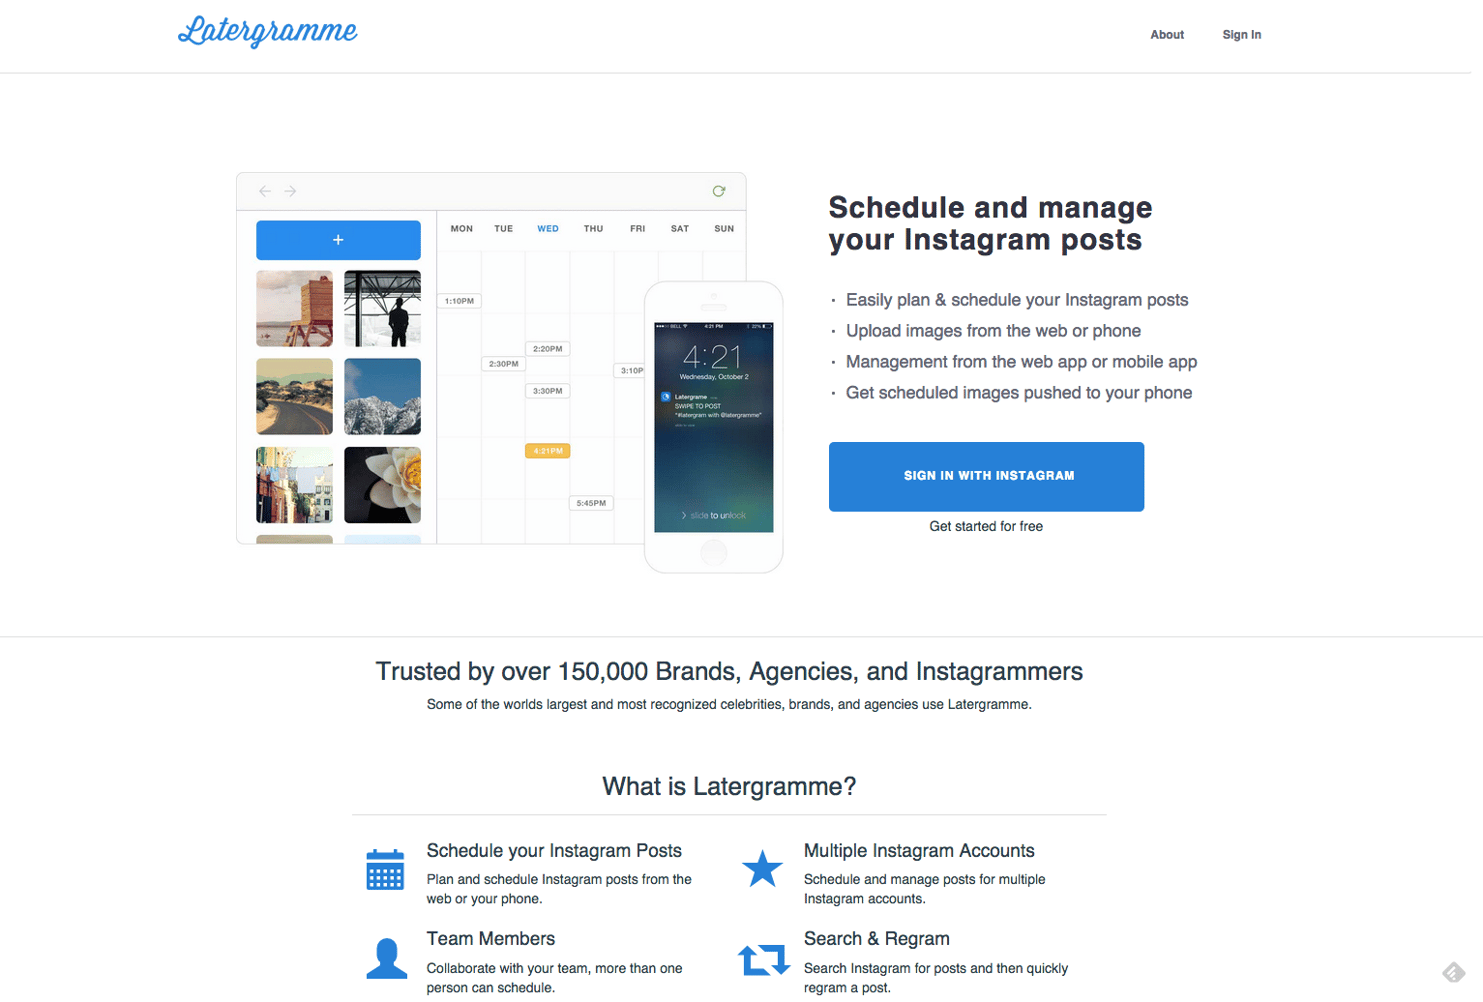Click Get scheduled images pushed bullet
The width and height of the screenshot is (1483, 1002).
tap(1019, 393)
